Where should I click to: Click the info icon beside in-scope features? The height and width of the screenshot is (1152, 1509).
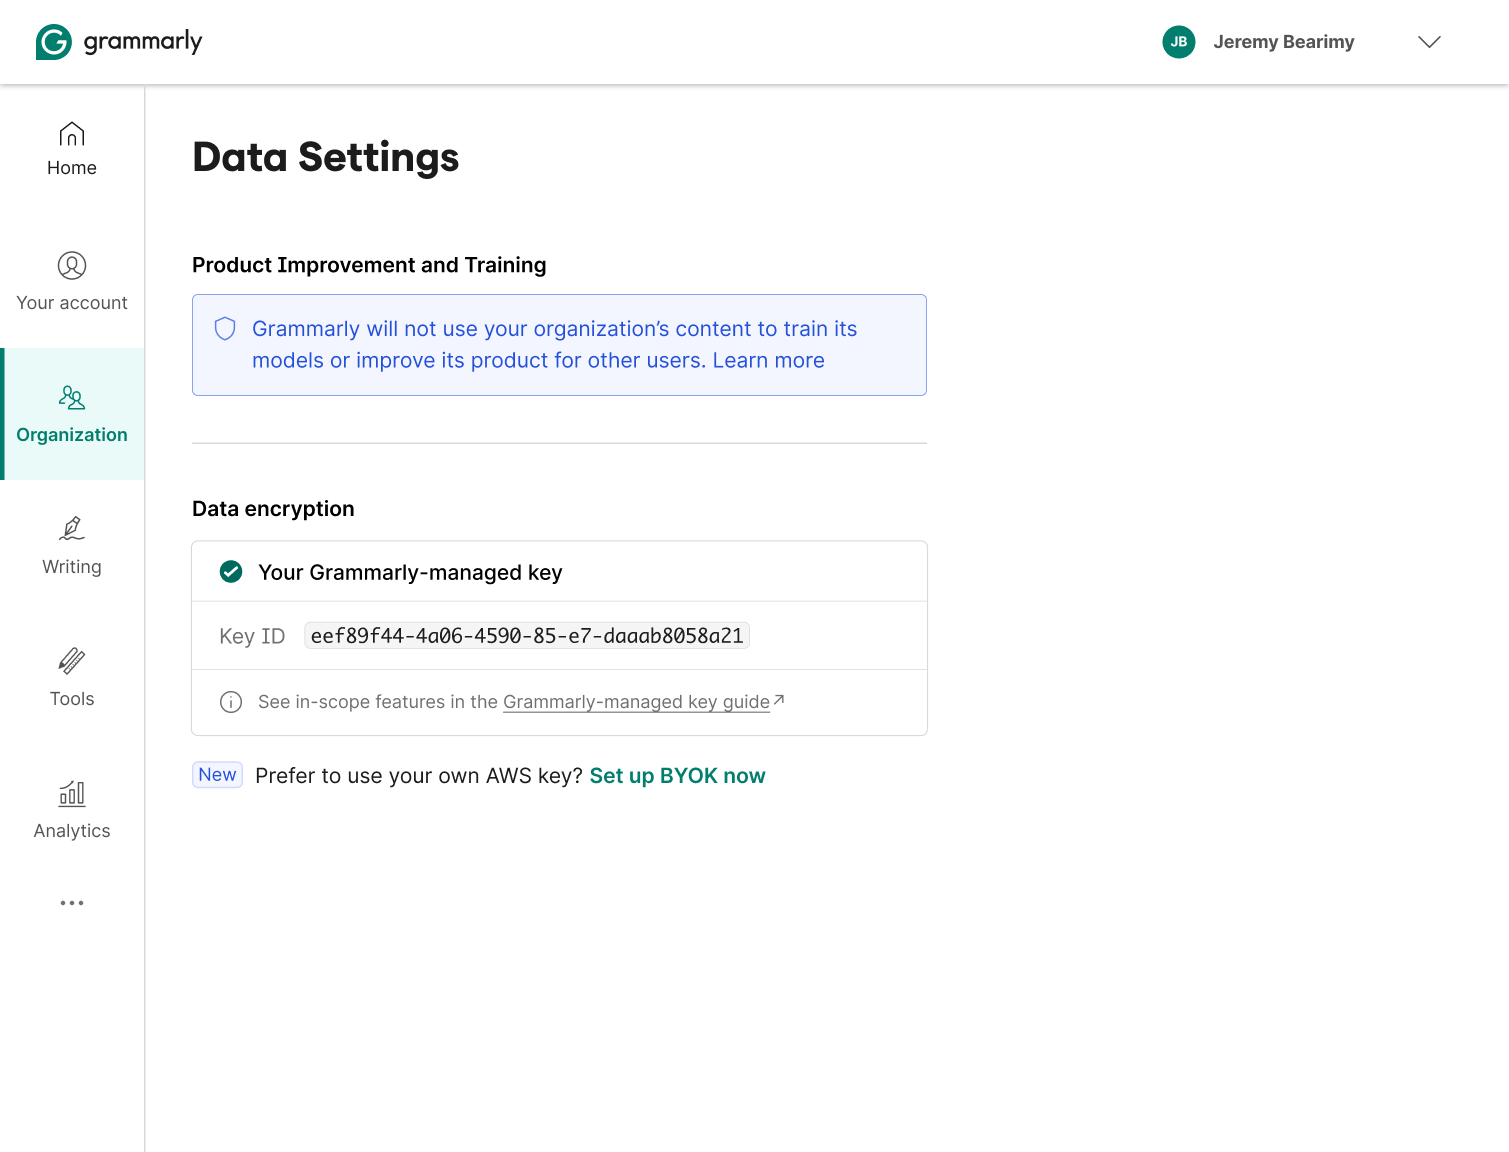click(231, 702)
